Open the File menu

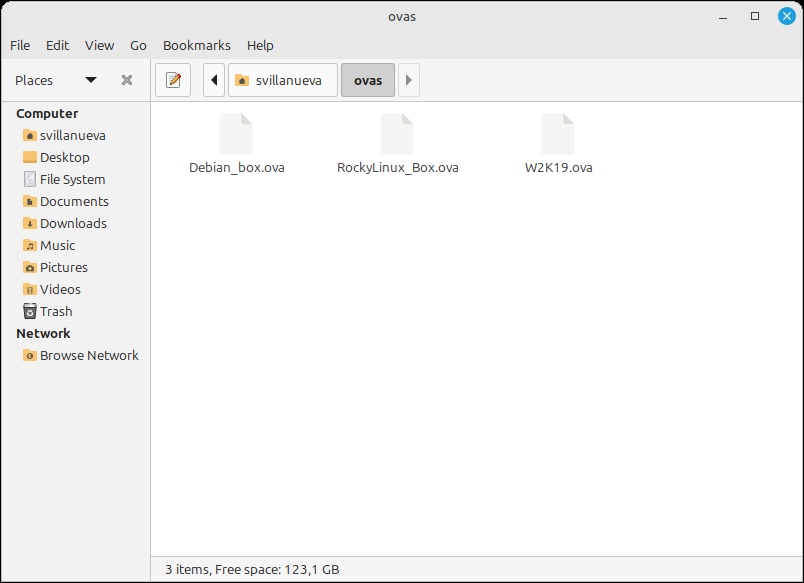point(20,46)
